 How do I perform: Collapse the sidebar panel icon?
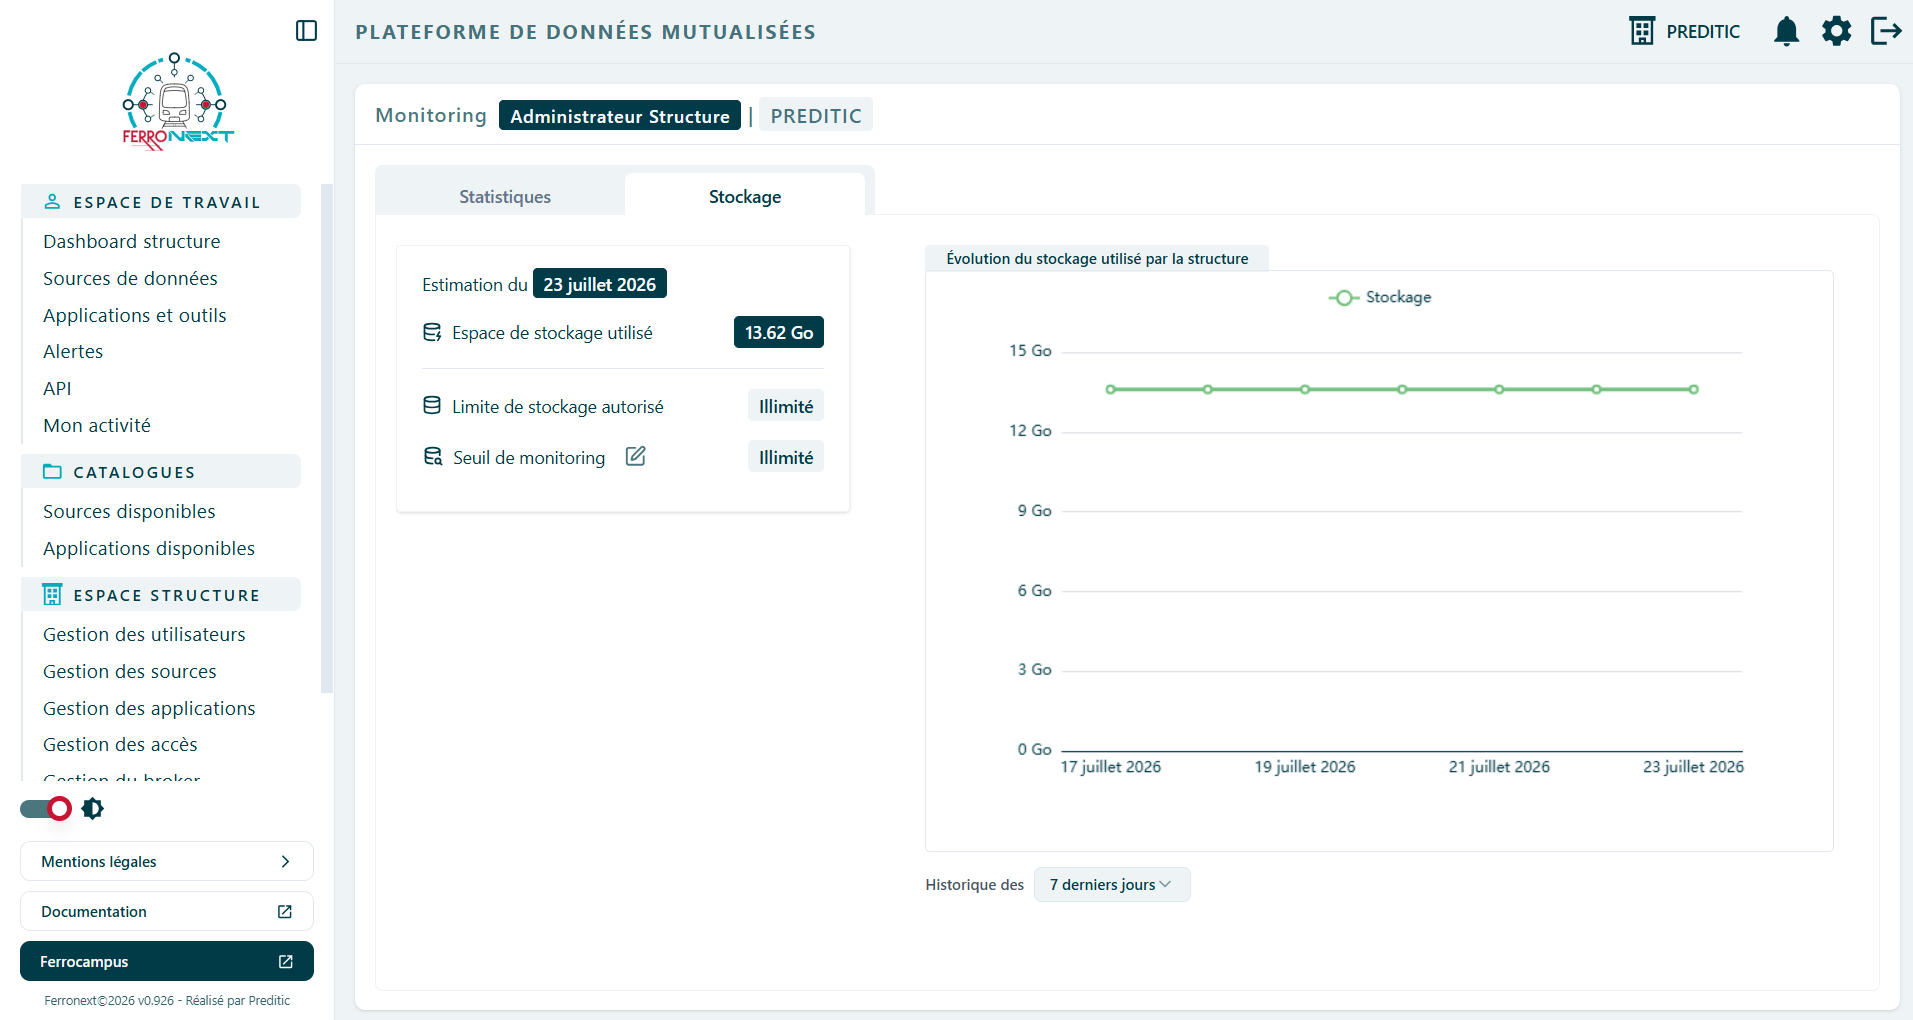(307, 31)
